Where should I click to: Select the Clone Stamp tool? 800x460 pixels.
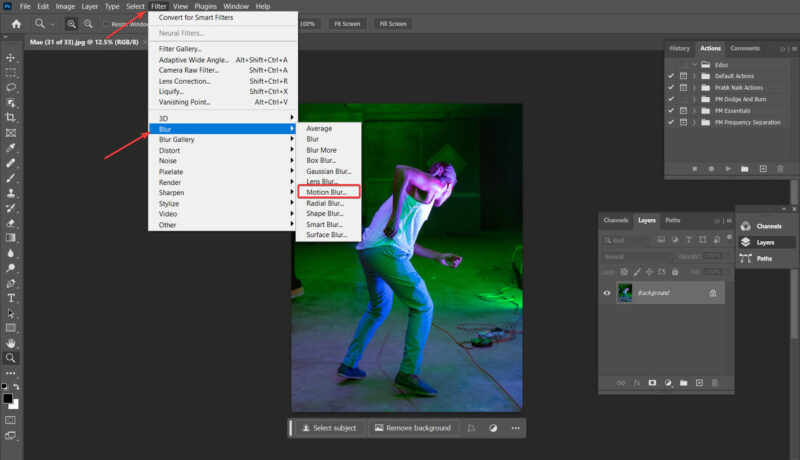pyautogui.click(x=10, y=193)
